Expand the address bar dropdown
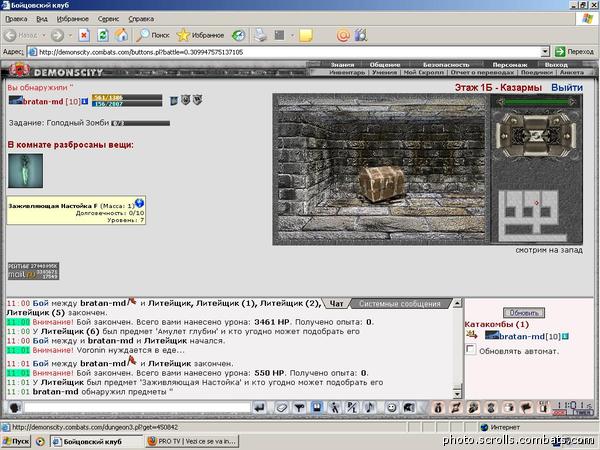 pos(545,52)
